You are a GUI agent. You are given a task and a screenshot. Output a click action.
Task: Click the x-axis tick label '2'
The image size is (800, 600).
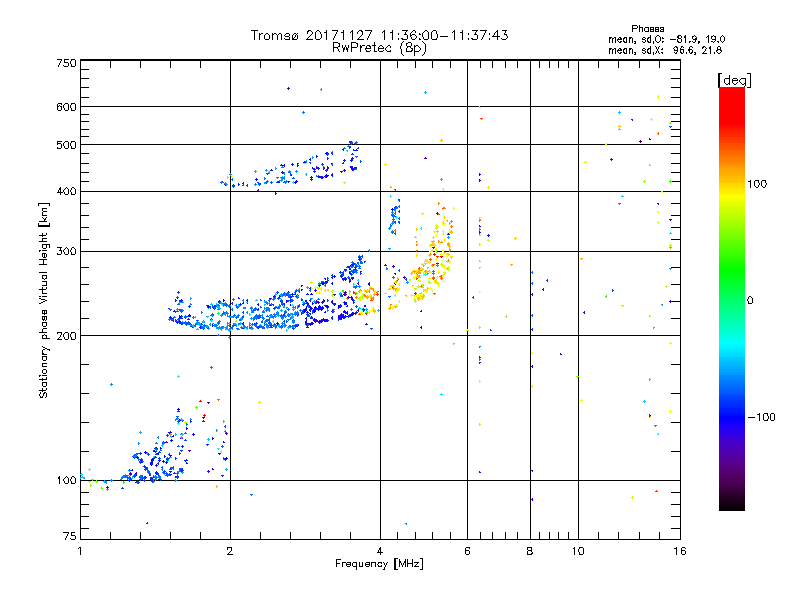tap(230, 551)
